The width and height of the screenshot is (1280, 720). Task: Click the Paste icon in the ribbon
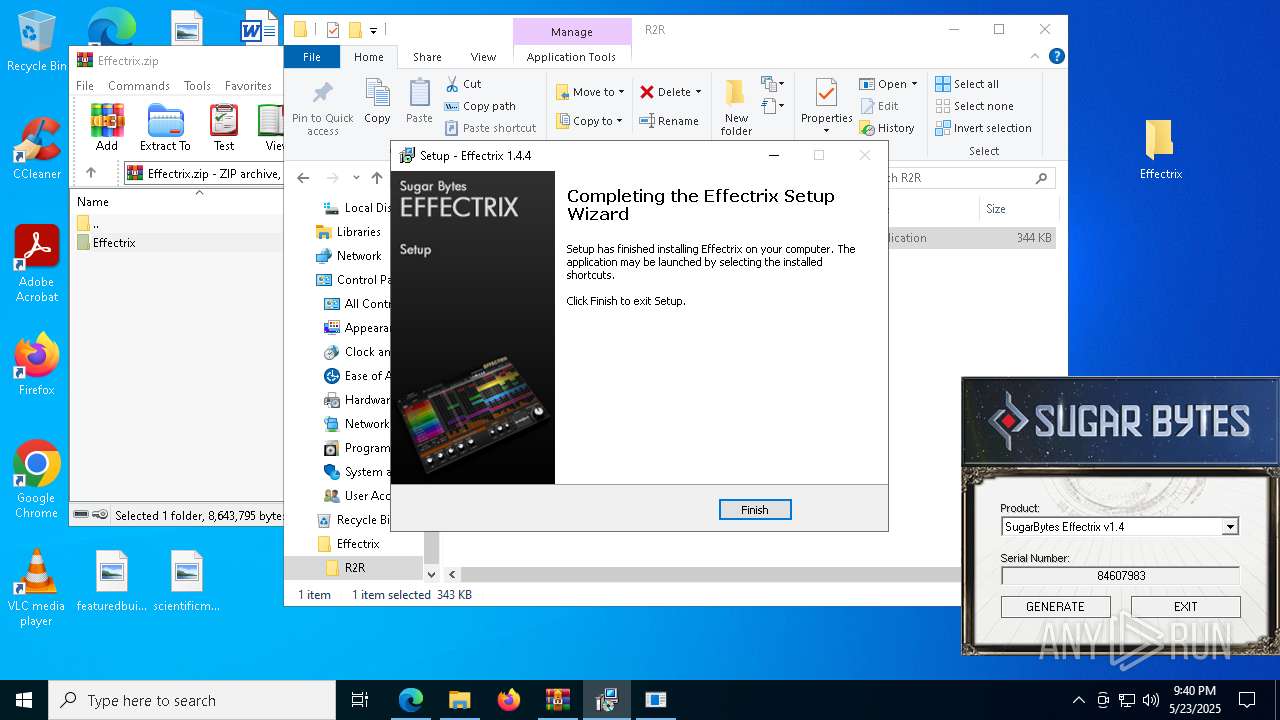(419, 101)
